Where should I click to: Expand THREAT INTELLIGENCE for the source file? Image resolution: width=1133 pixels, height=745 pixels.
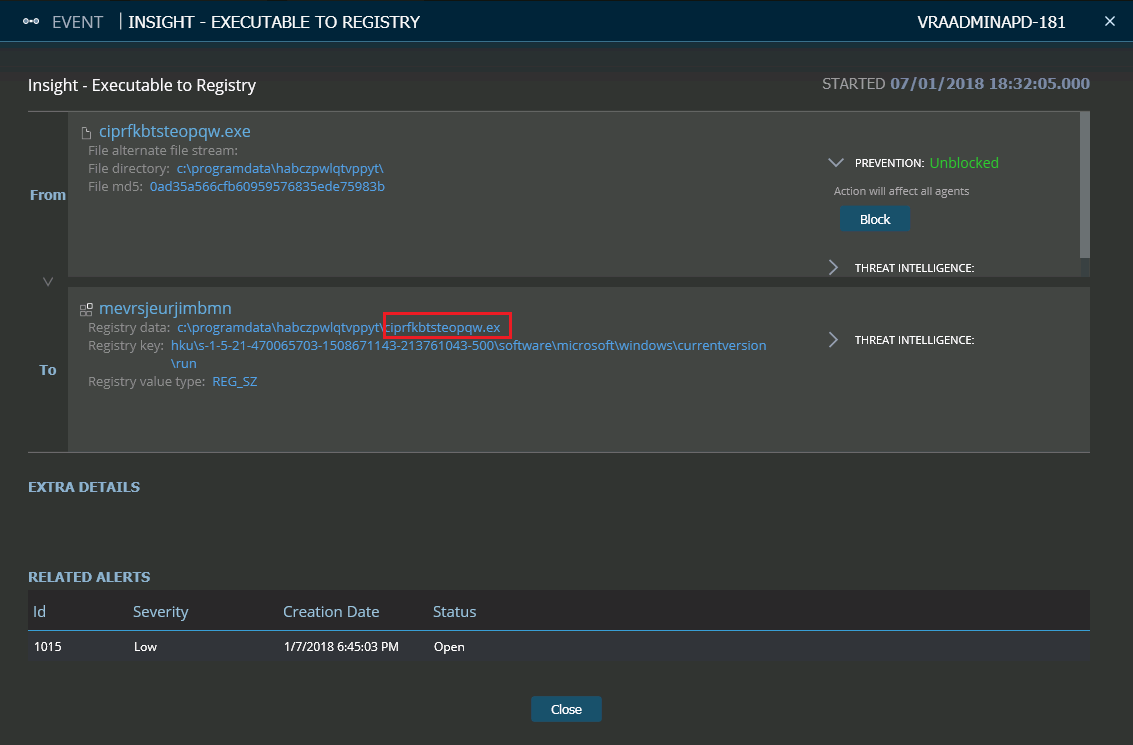(x=833, y=267)
